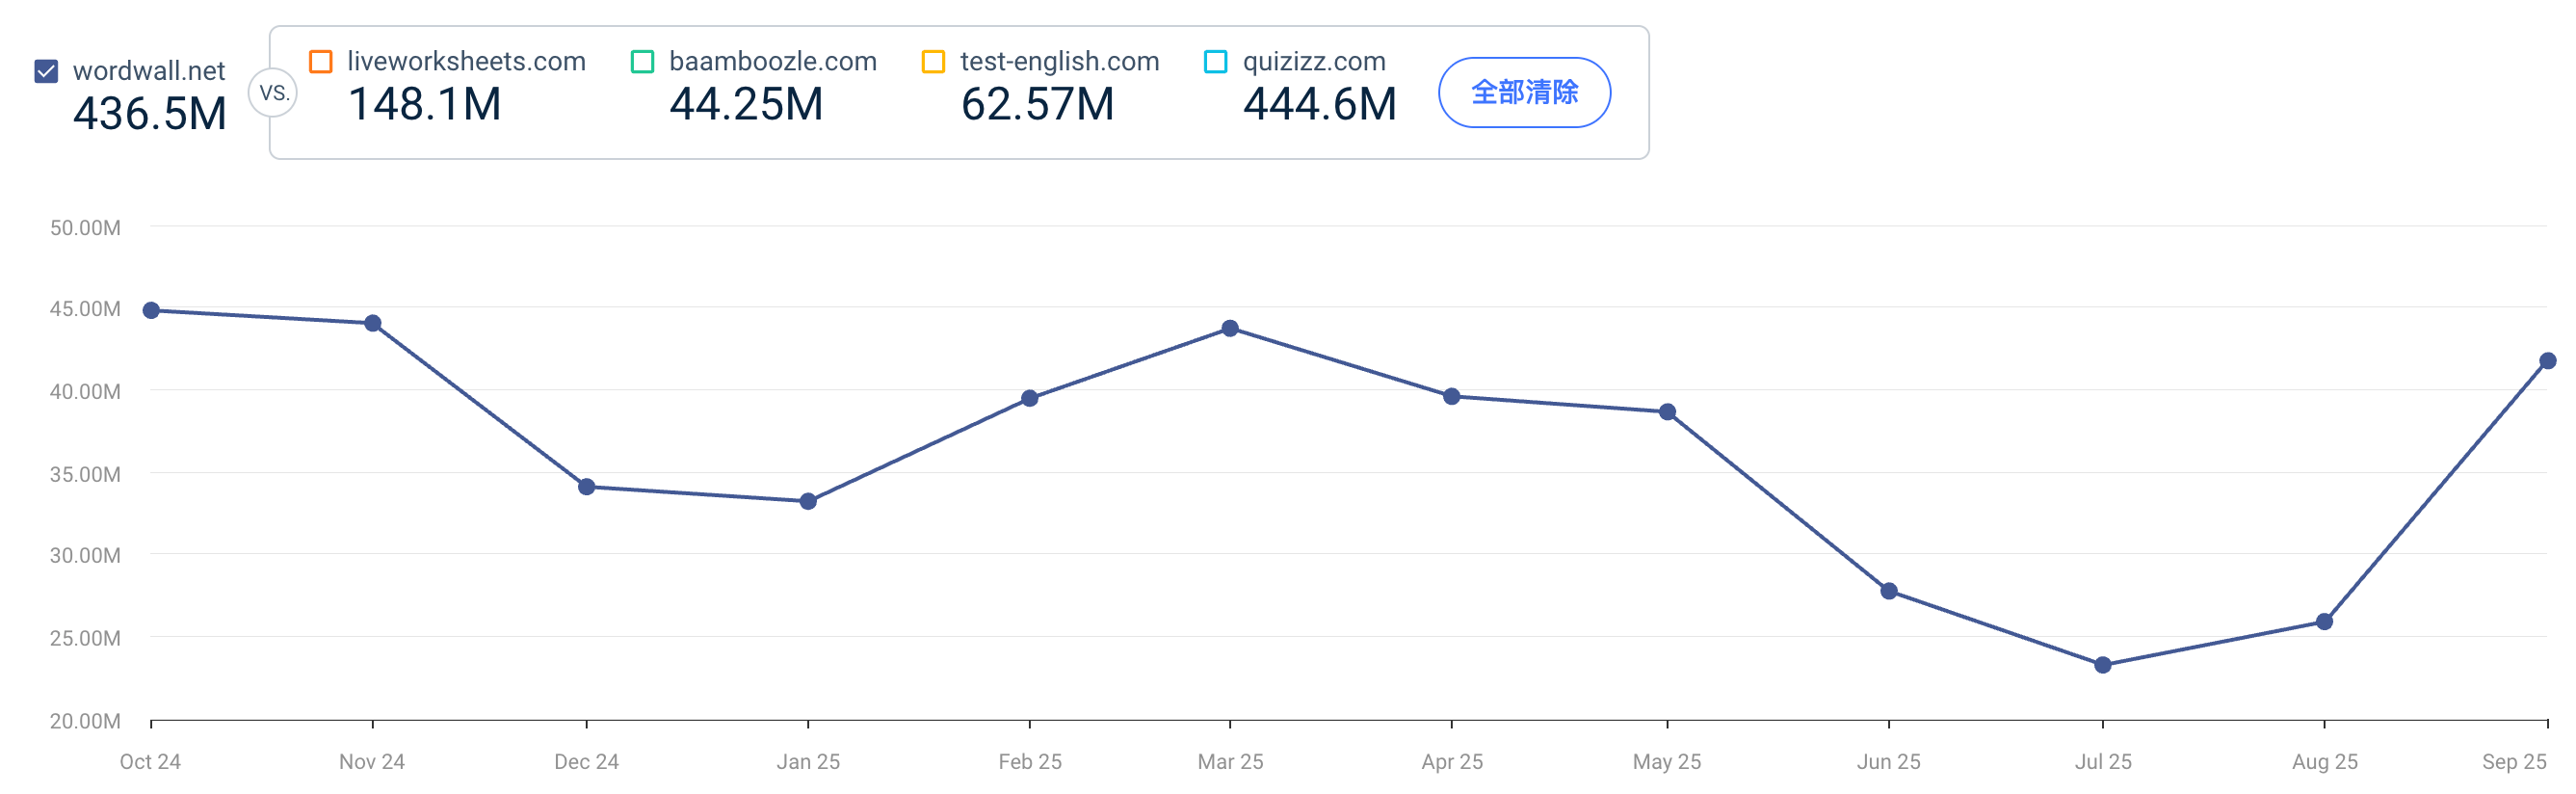Click the Jun 25 data point
2576x794 pixels.
pos(1889,592)
